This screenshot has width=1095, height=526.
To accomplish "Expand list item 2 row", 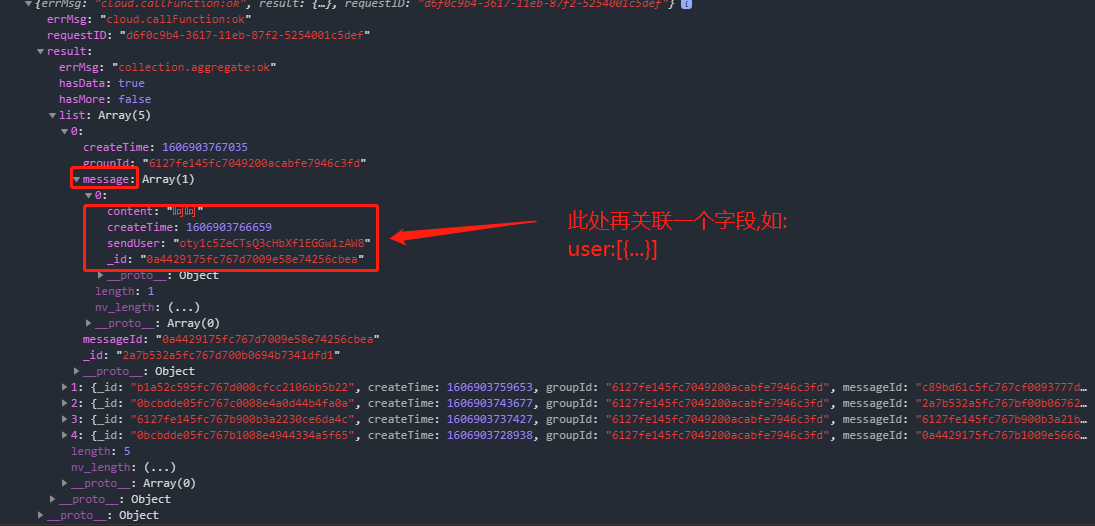I will pyautogui.click(x=64, y=403).
